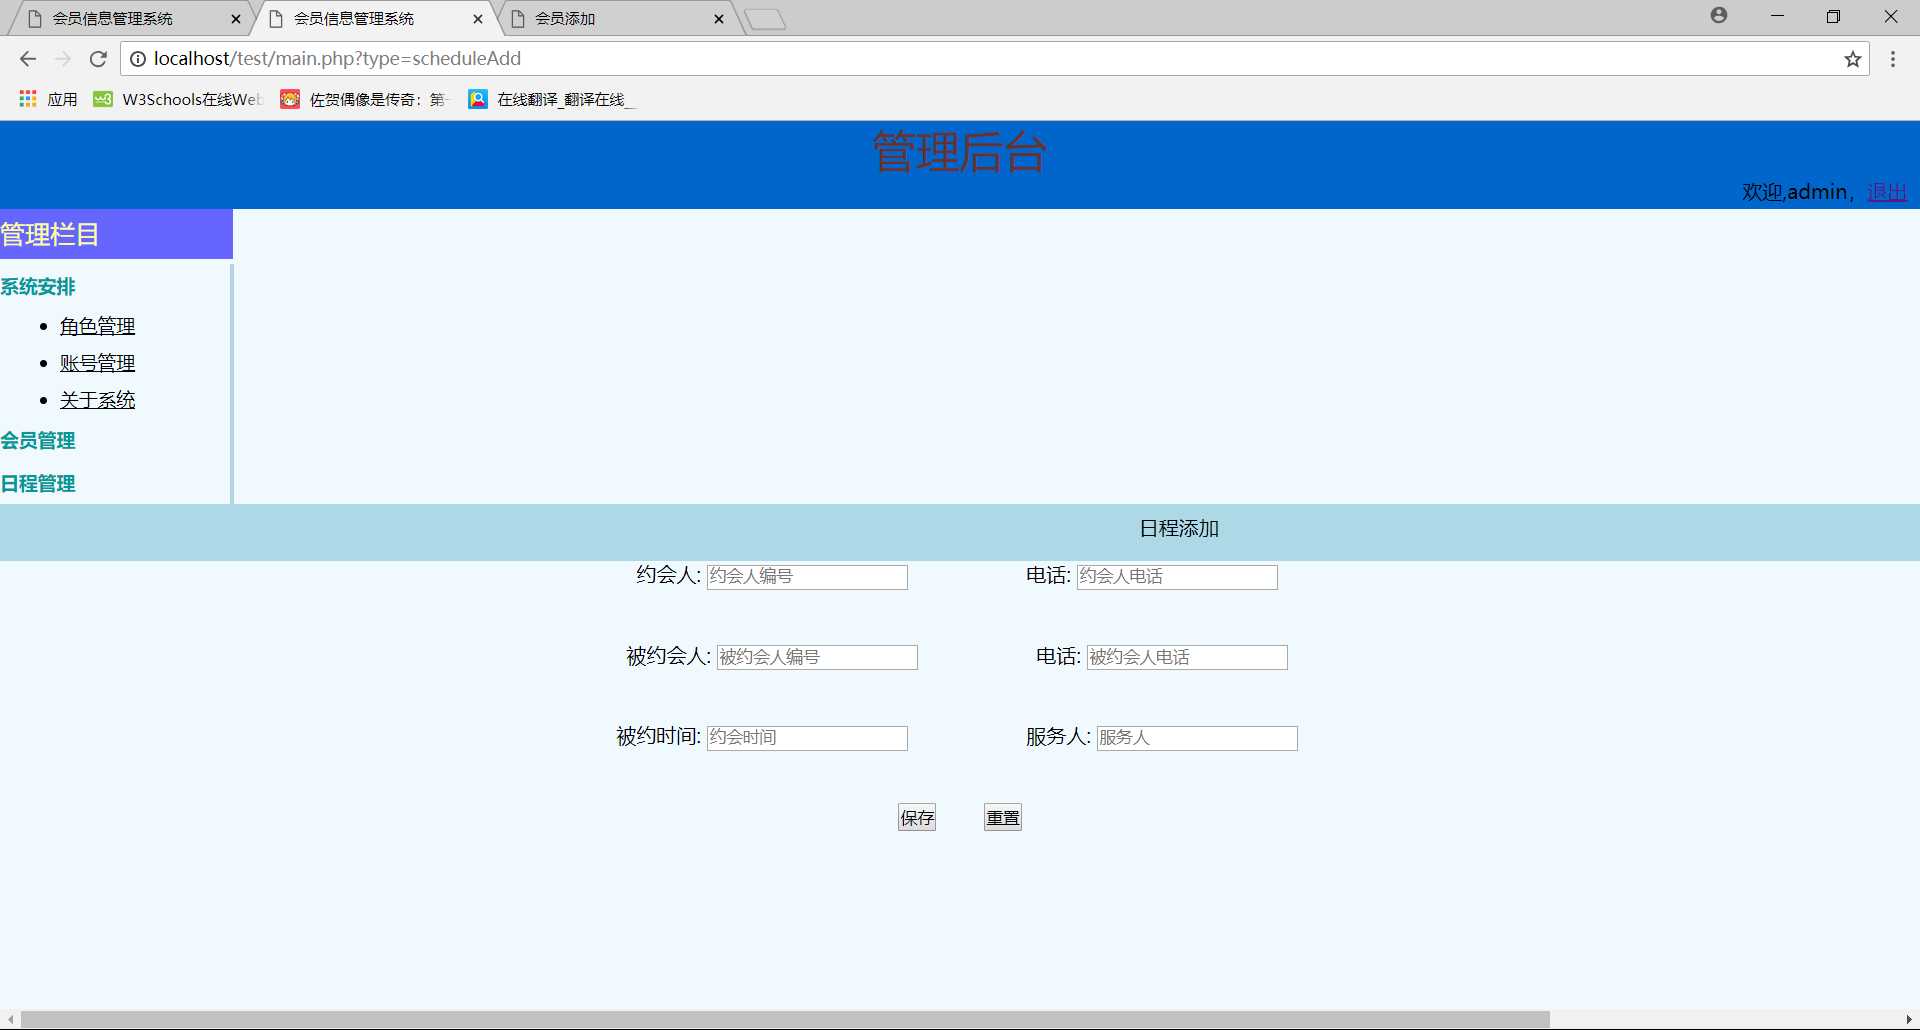The height and width of the screenshot is (1030, 1920).
Task: Expand the 会员管理 menu section
Action: click(x=38, y=441)
